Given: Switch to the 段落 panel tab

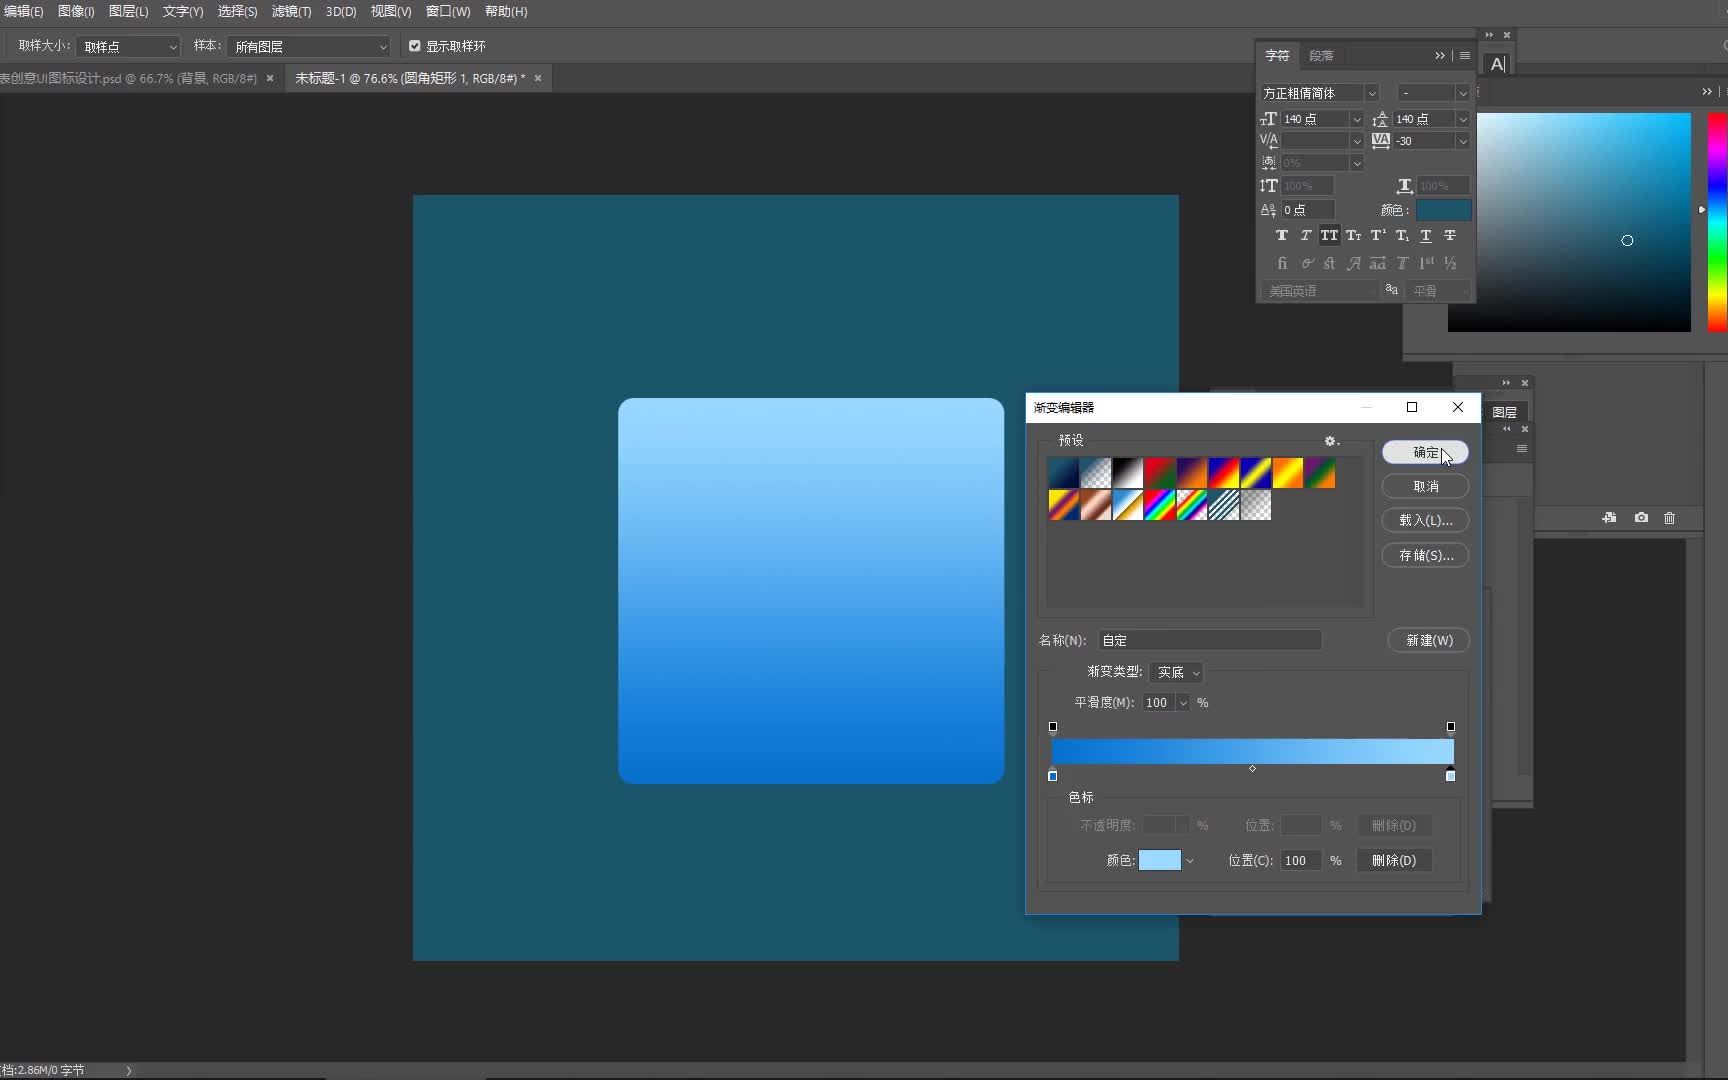Looking at the screenshot, I should (1321, 56).
